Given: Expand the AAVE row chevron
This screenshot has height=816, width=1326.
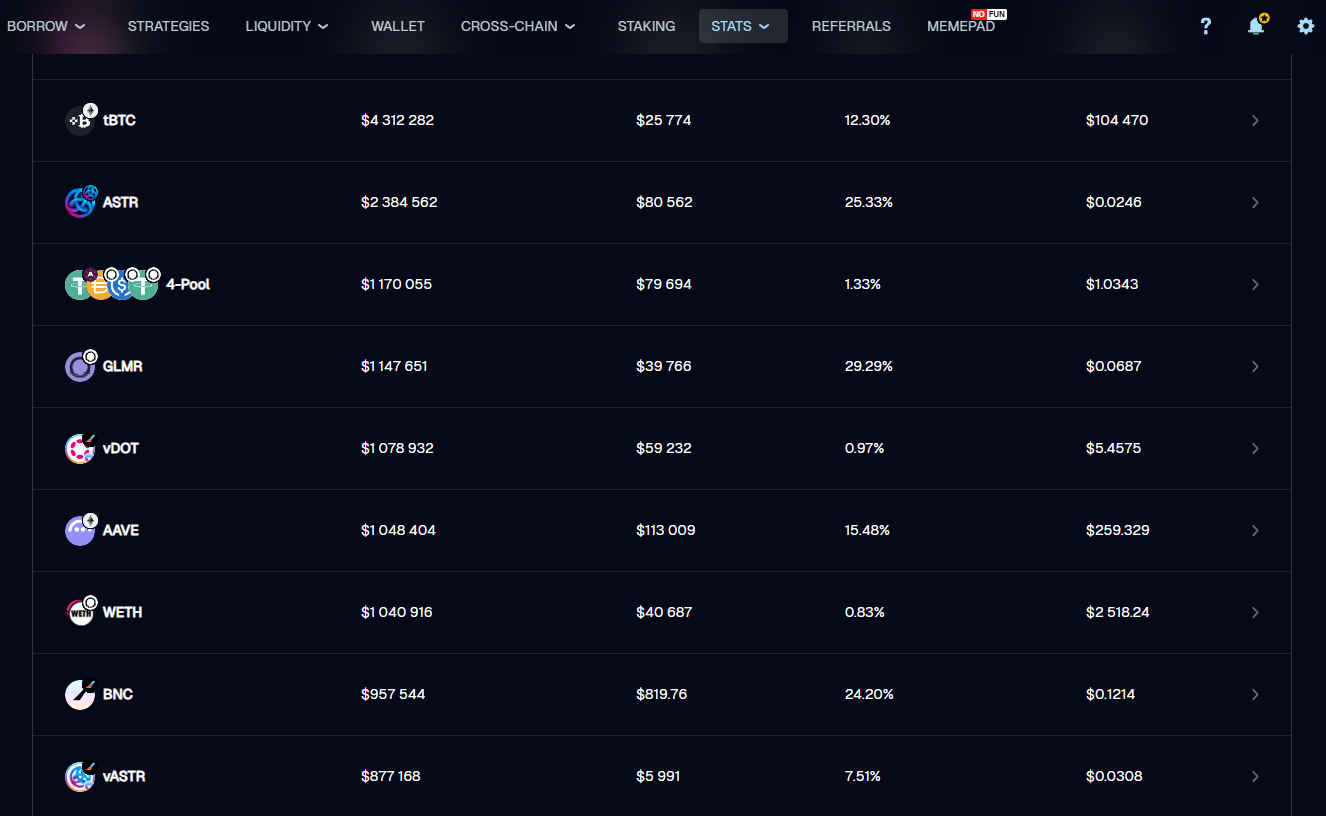Looking at the screenshot, I should tap(1255, 530).
